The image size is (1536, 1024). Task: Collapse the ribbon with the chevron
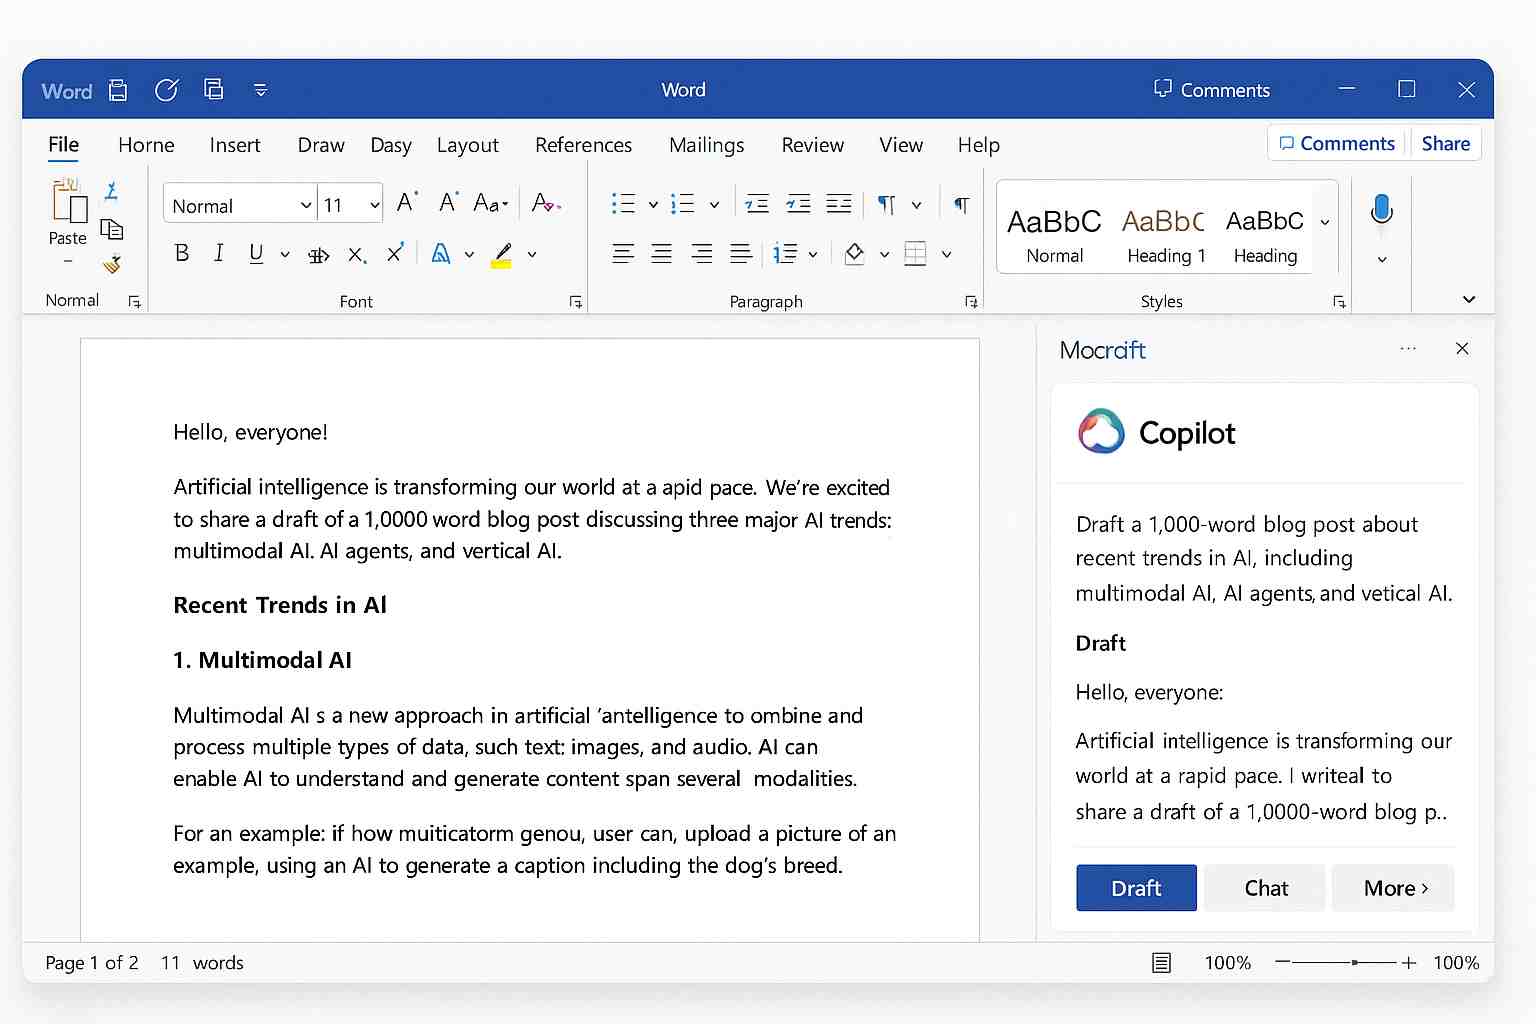(1469, 299)
